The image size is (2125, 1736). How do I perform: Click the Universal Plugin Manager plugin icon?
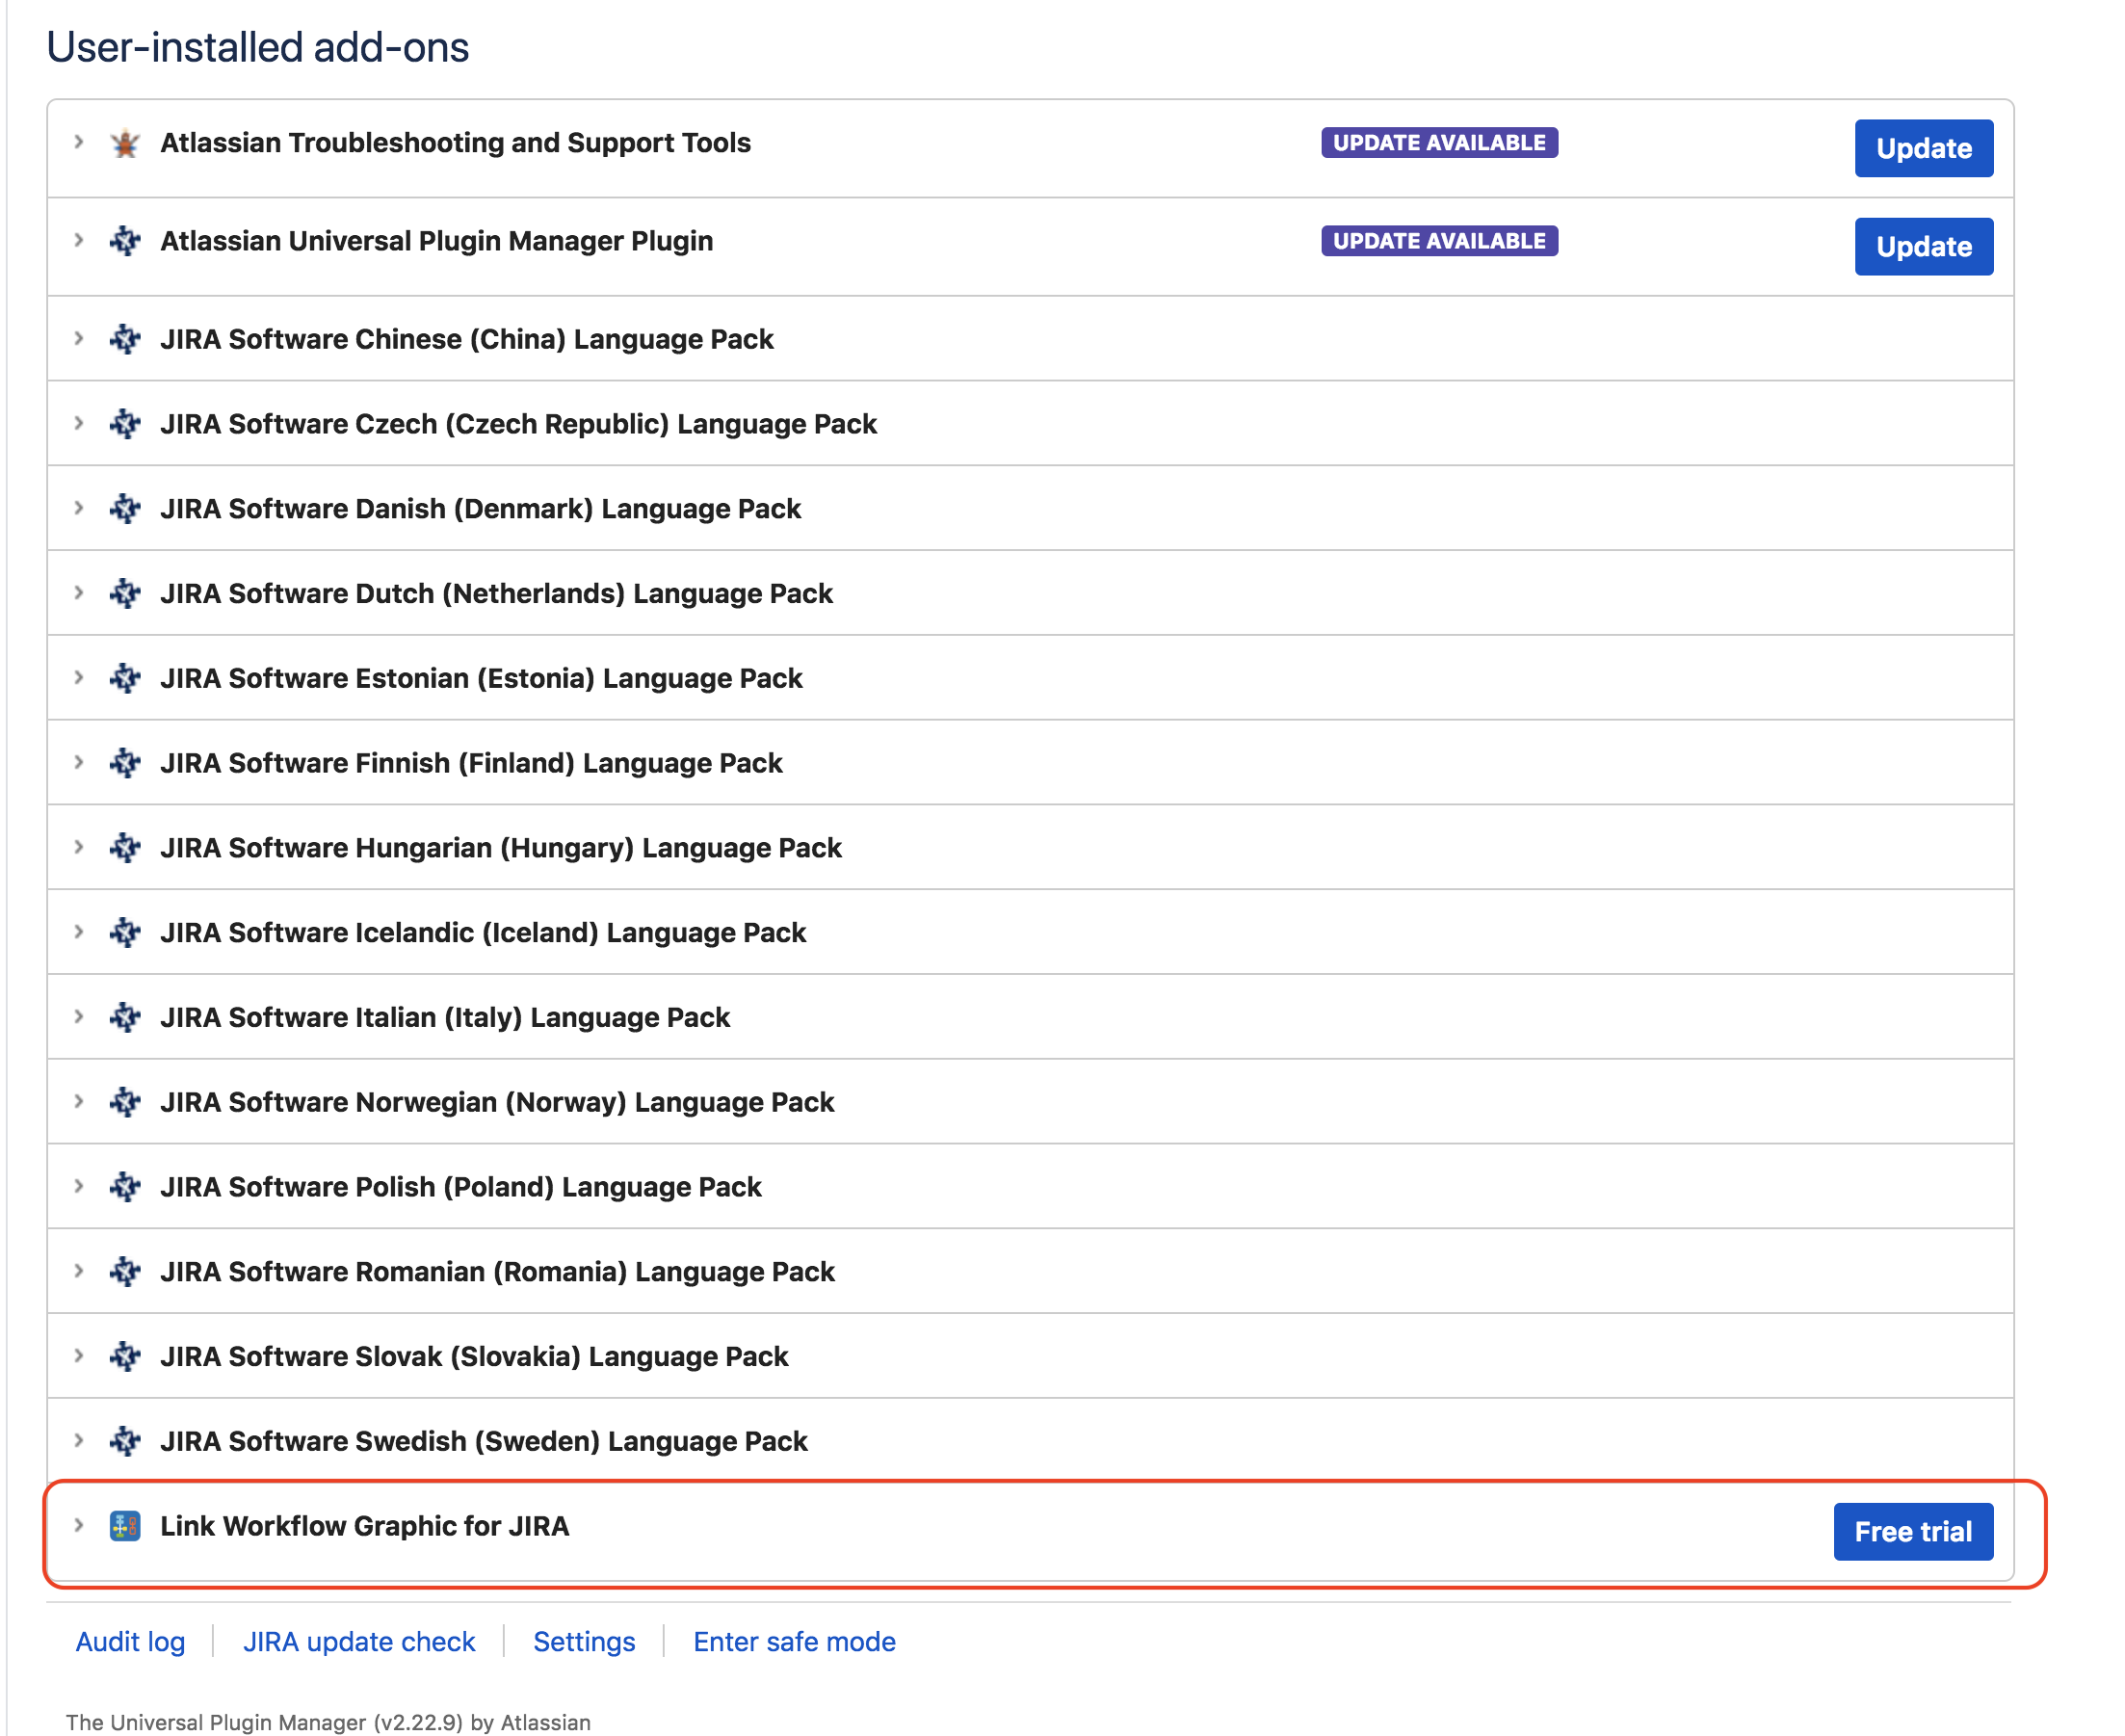pos(125,241)
